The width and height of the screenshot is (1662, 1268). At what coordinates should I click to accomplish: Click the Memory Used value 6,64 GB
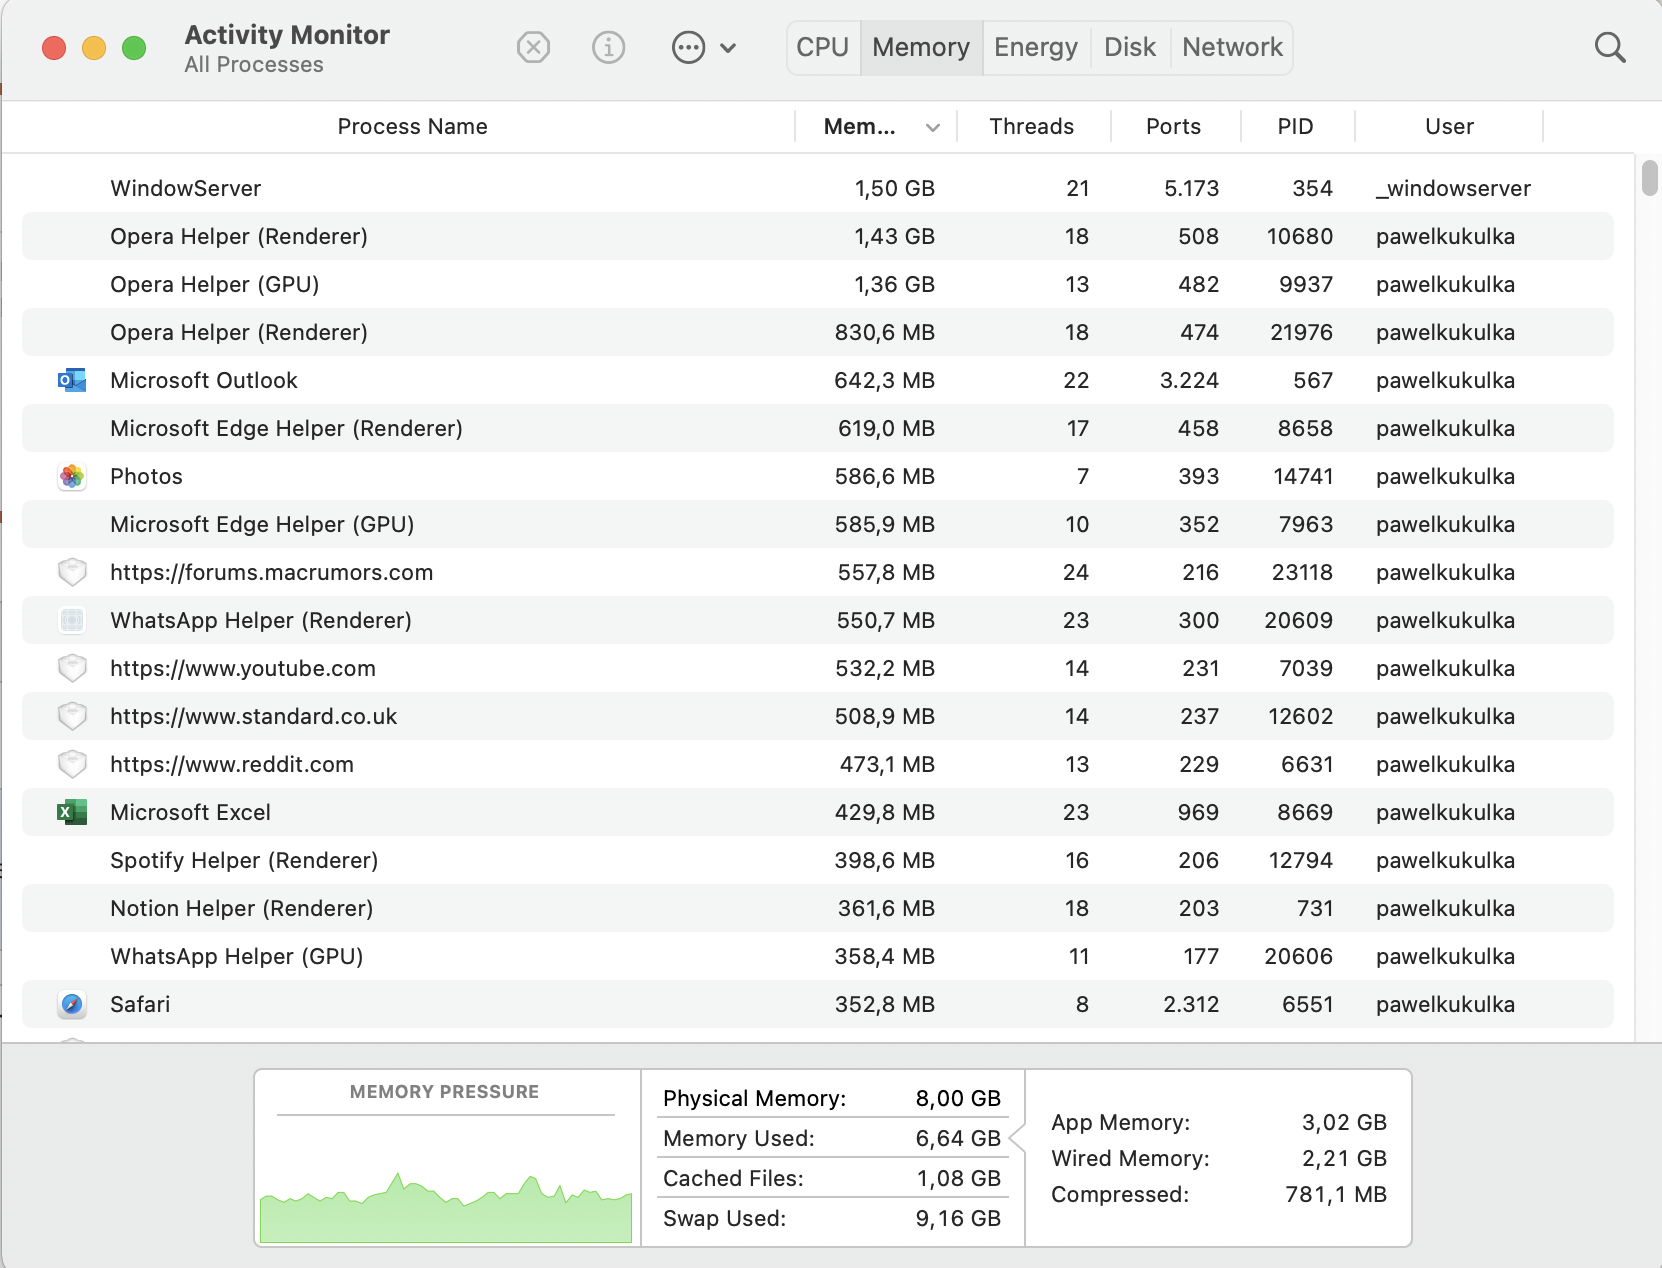(958, 1138)
